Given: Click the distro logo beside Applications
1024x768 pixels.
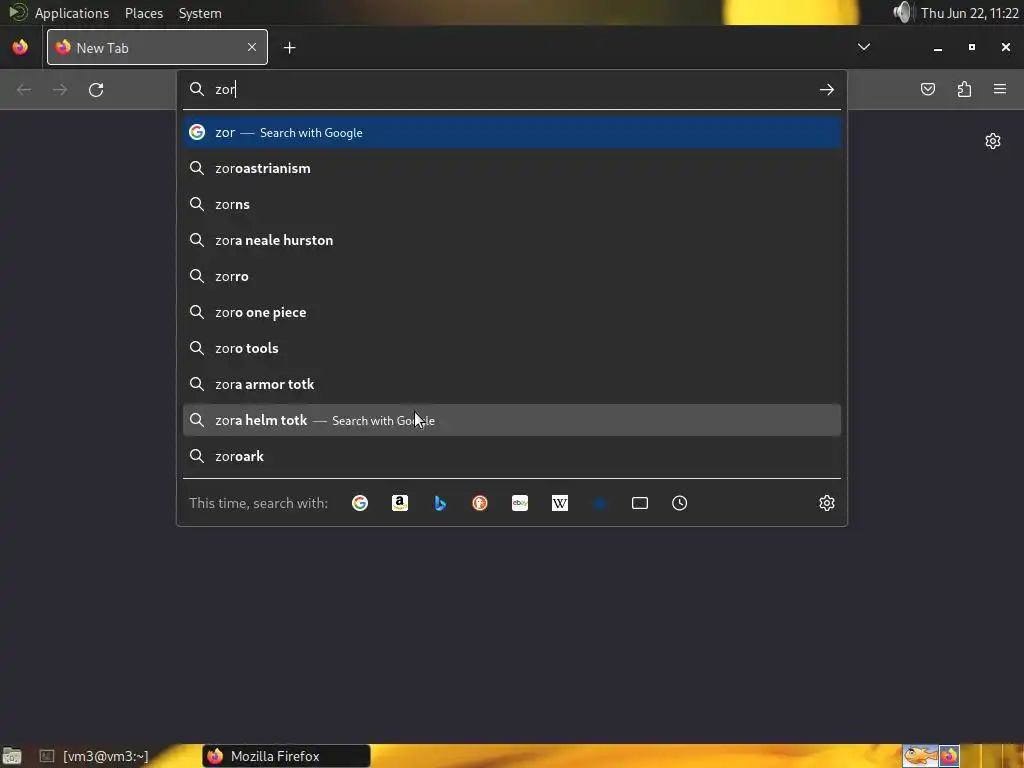Looking at the screenshot, I should [x=18, y=12].
